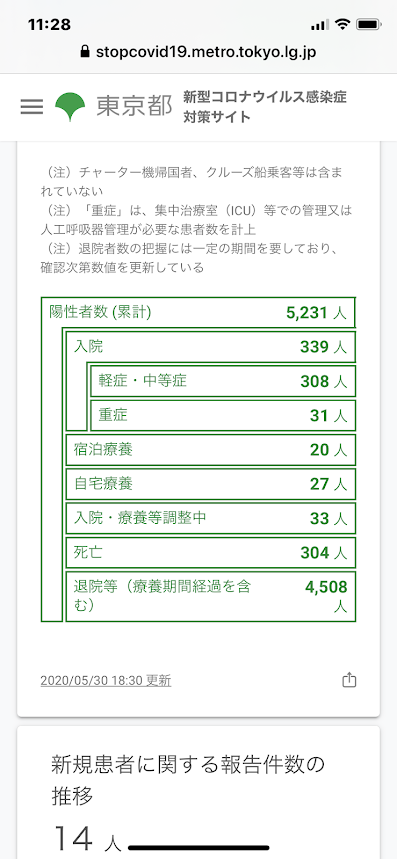The image size is (397, 859).
Task: Select the 重症 31人 box
Action: coord(223,415)
